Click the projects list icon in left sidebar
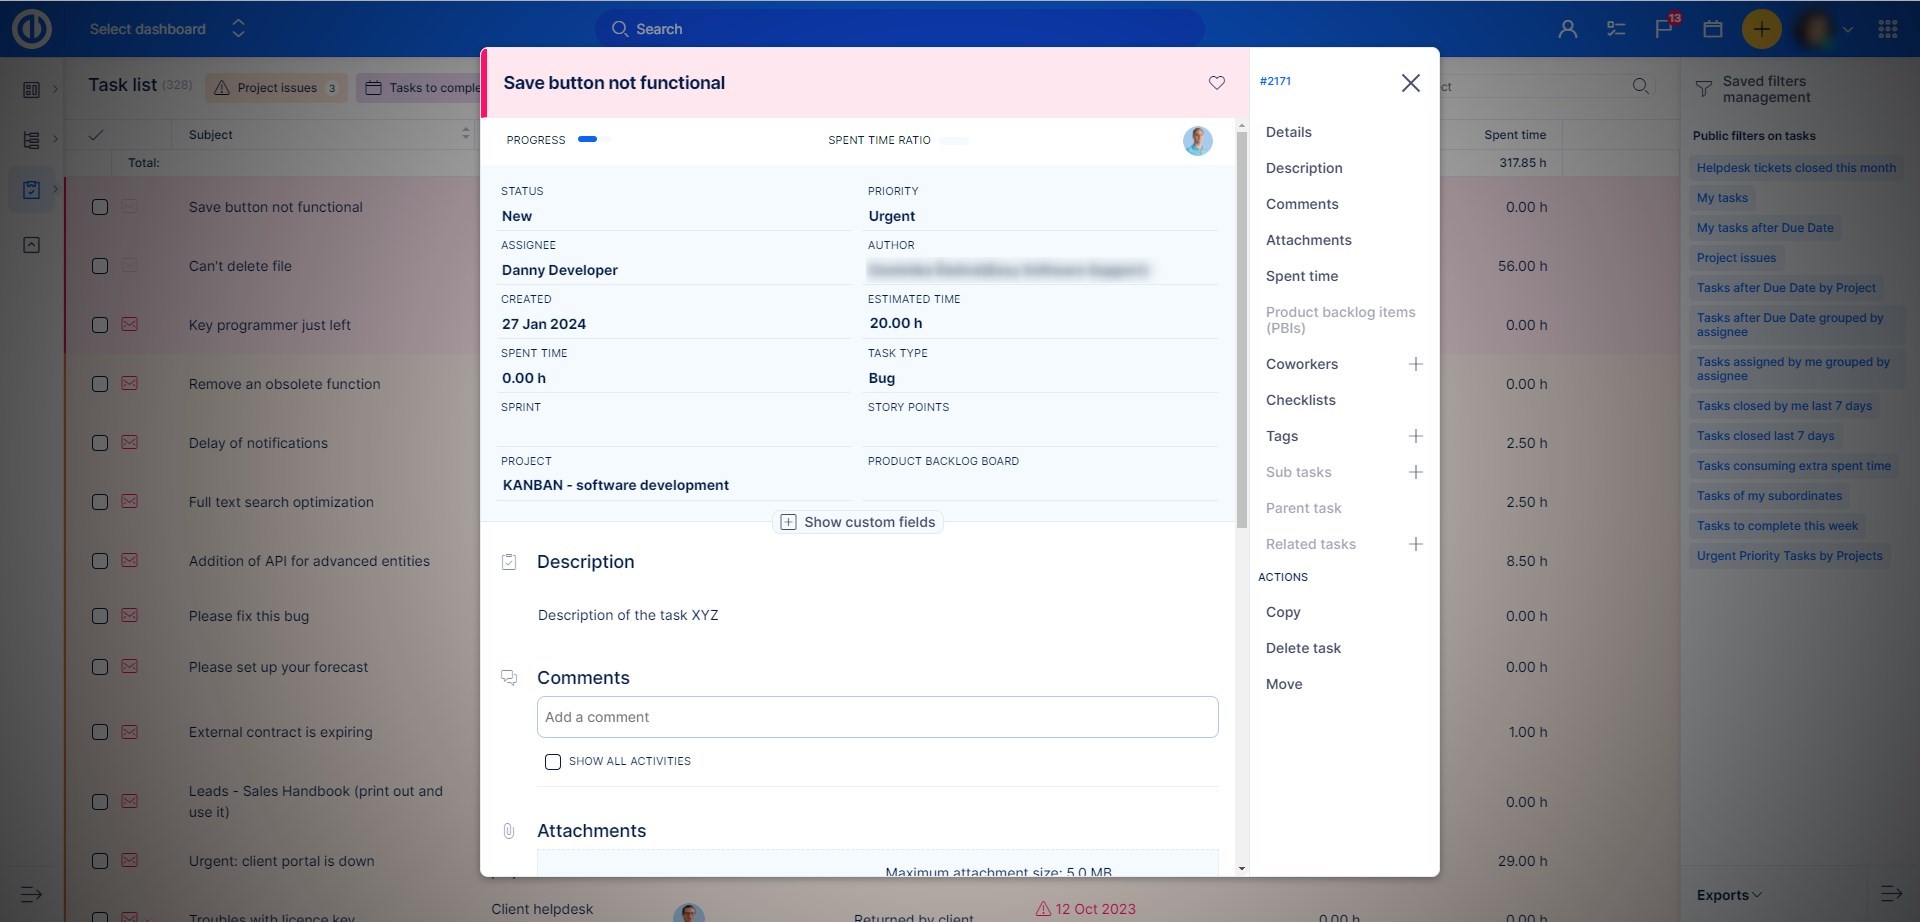 tap(31, 140)
